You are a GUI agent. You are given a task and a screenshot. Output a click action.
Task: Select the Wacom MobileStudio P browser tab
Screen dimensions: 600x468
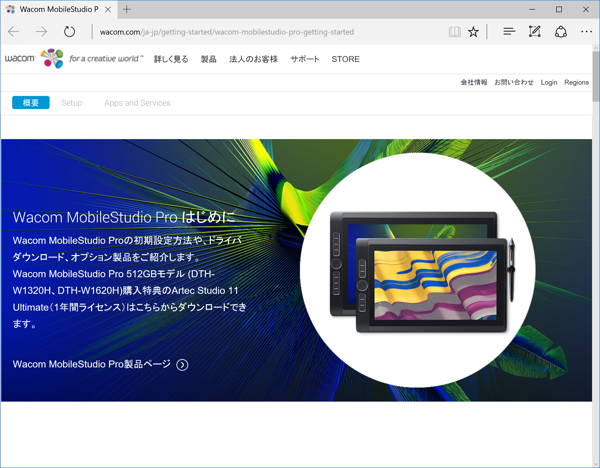pyautogui.click(x=58, y=10)
